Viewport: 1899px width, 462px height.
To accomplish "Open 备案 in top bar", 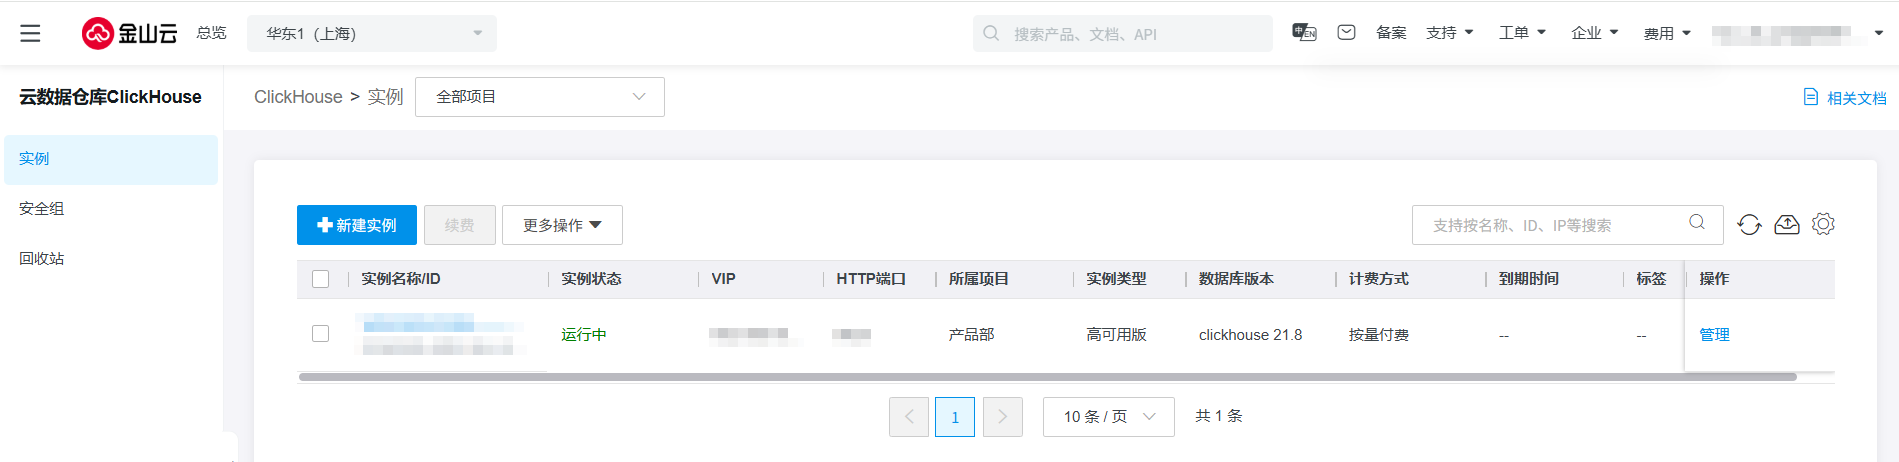I will point(1391,33).
